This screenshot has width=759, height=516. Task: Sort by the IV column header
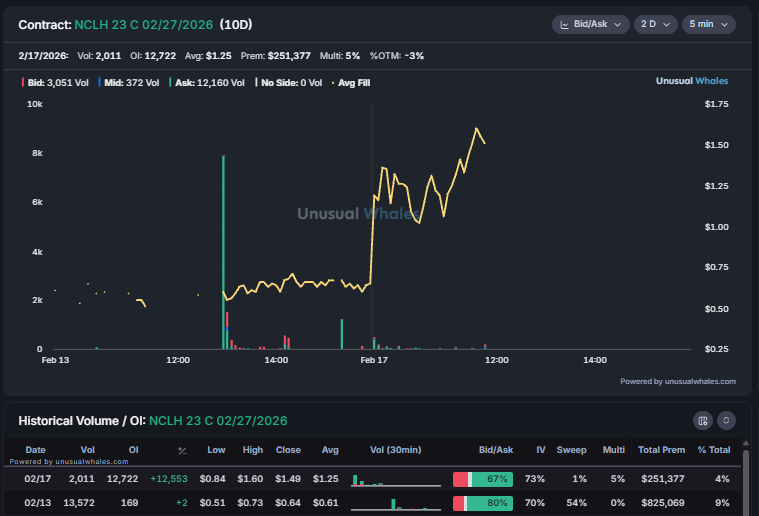pos(540,450)
